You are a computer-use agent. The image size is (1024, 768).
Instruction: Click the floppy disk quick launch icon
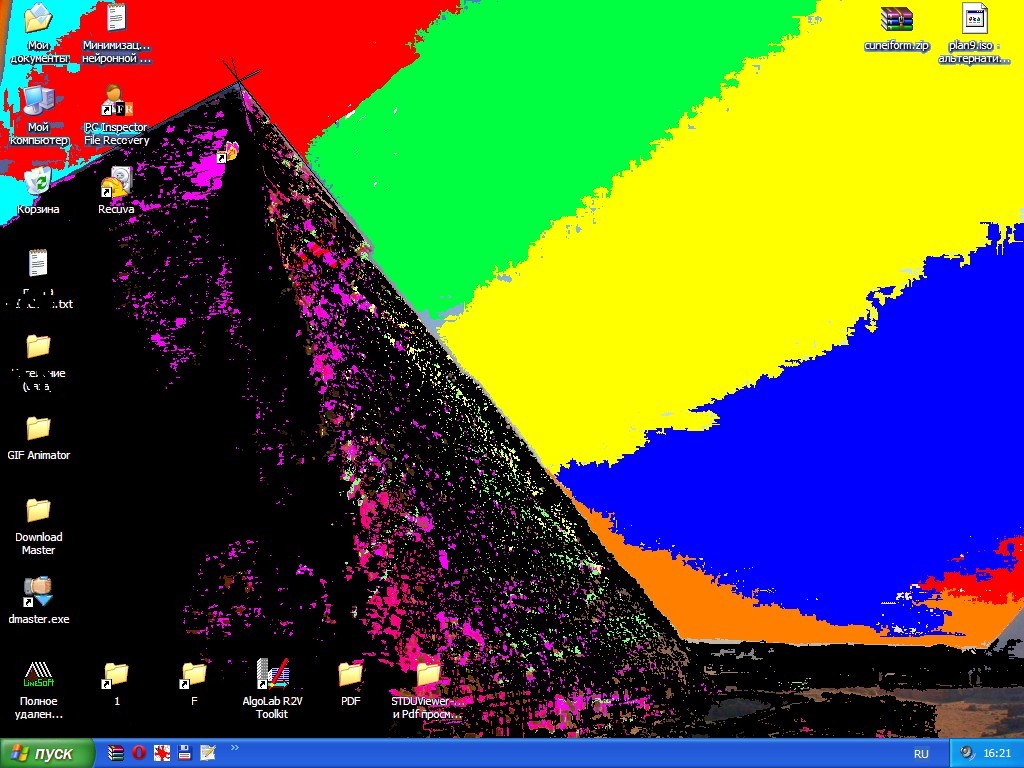(x=185, y=752)
